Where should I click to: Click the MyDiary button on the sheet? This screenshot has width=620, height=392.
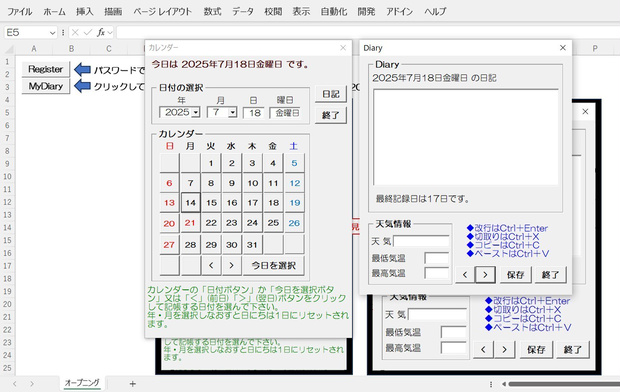point(46,86)
